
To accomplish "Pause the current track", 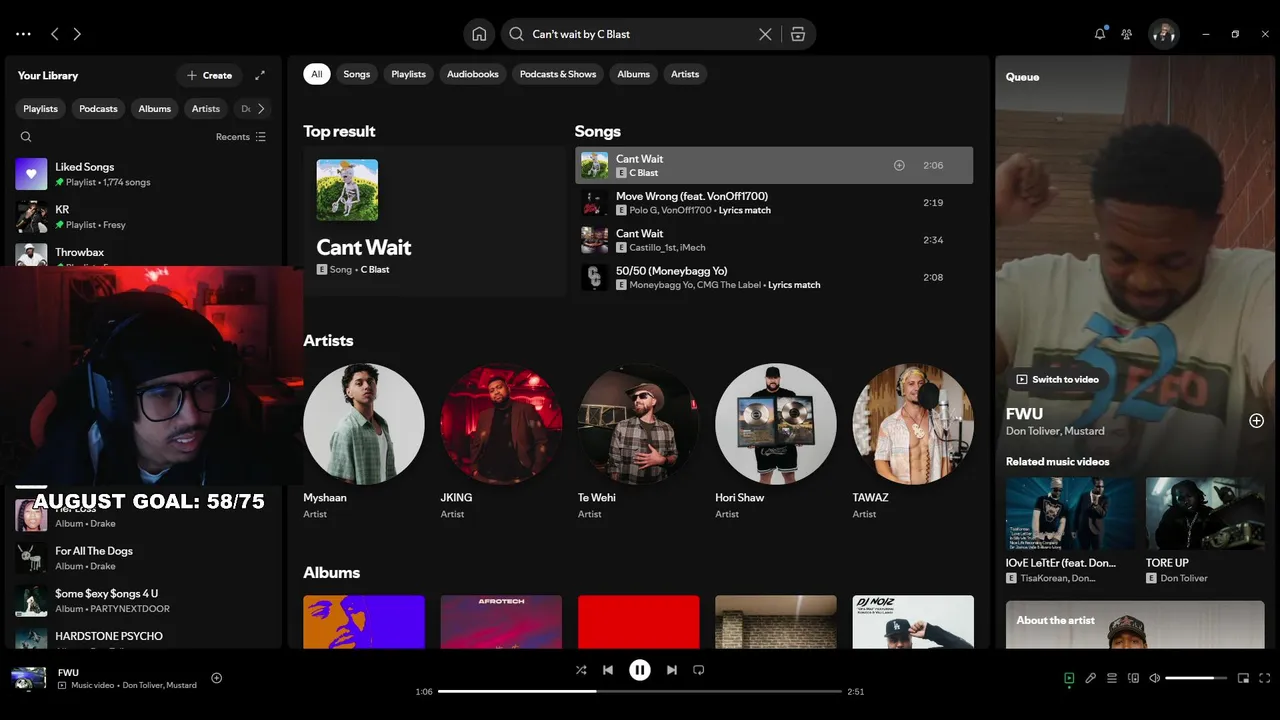I will coord(640,670).
